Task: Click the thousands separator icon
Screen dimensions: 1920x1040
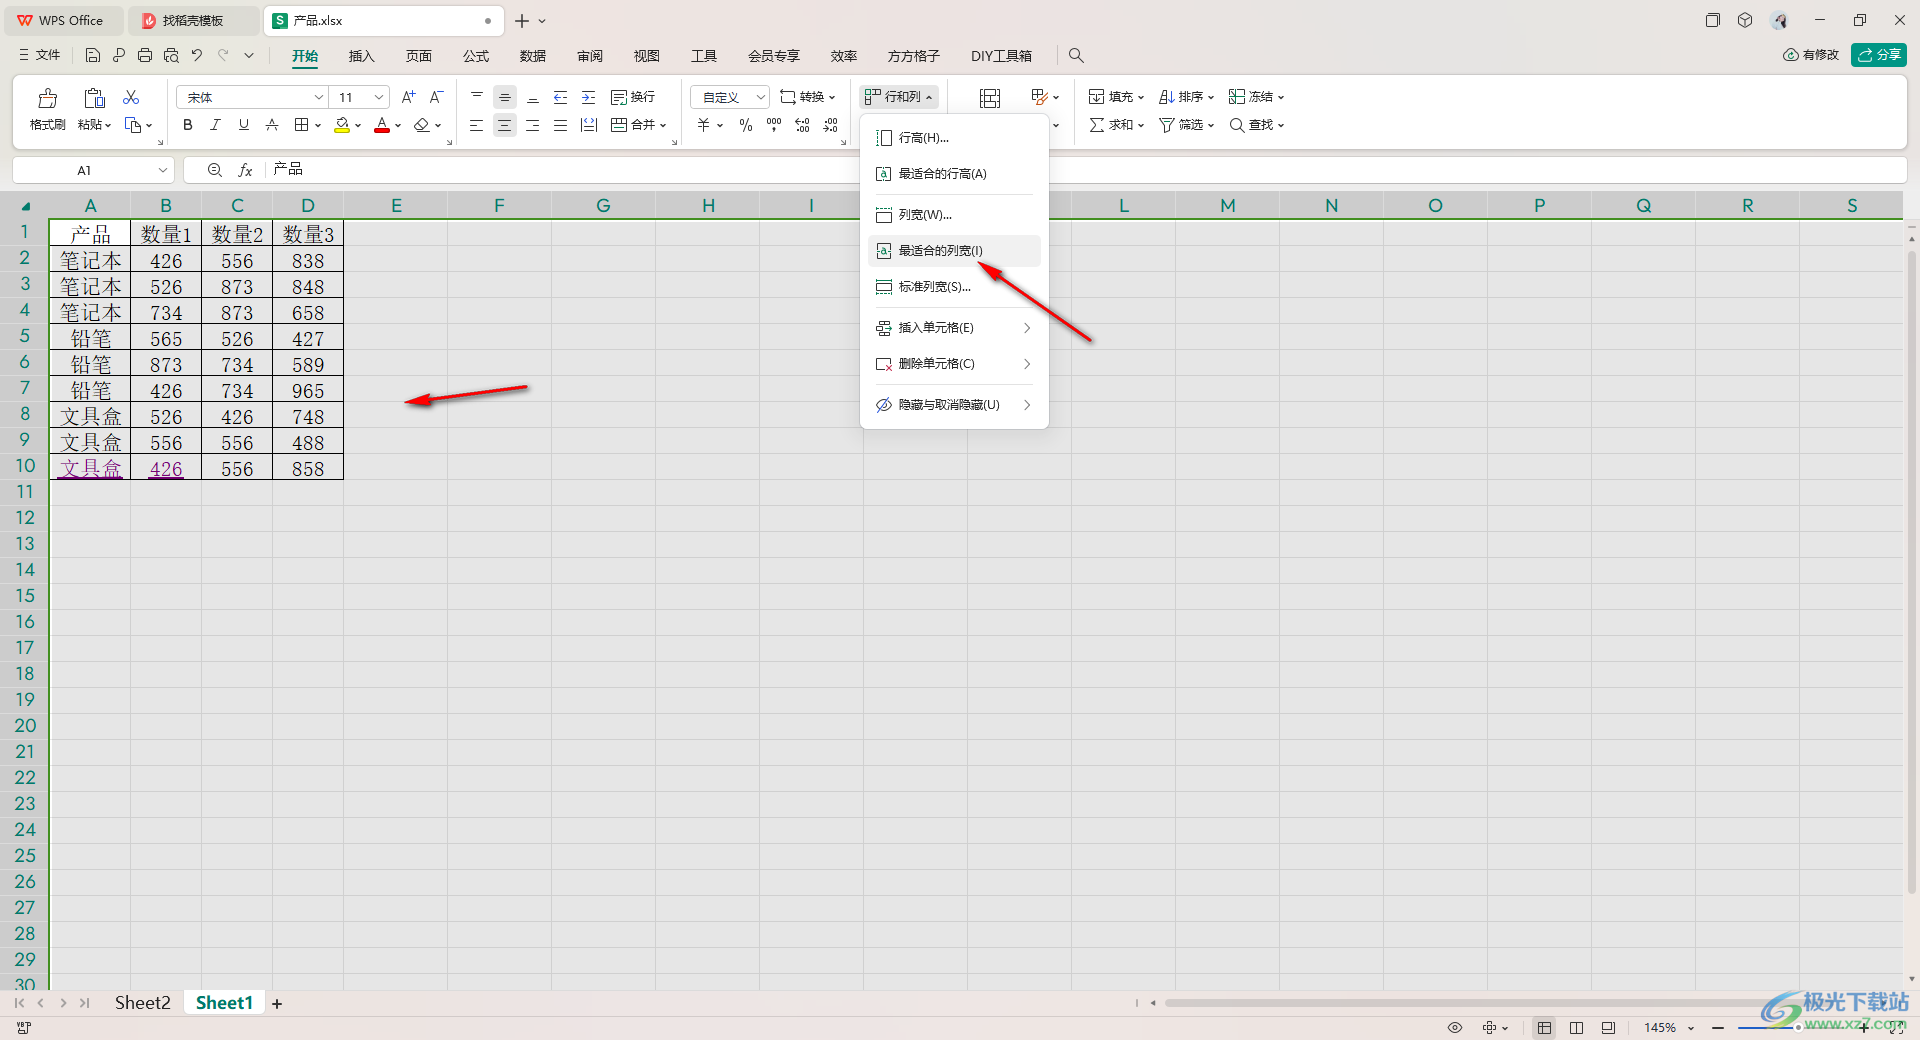Action: click(774, 125)
